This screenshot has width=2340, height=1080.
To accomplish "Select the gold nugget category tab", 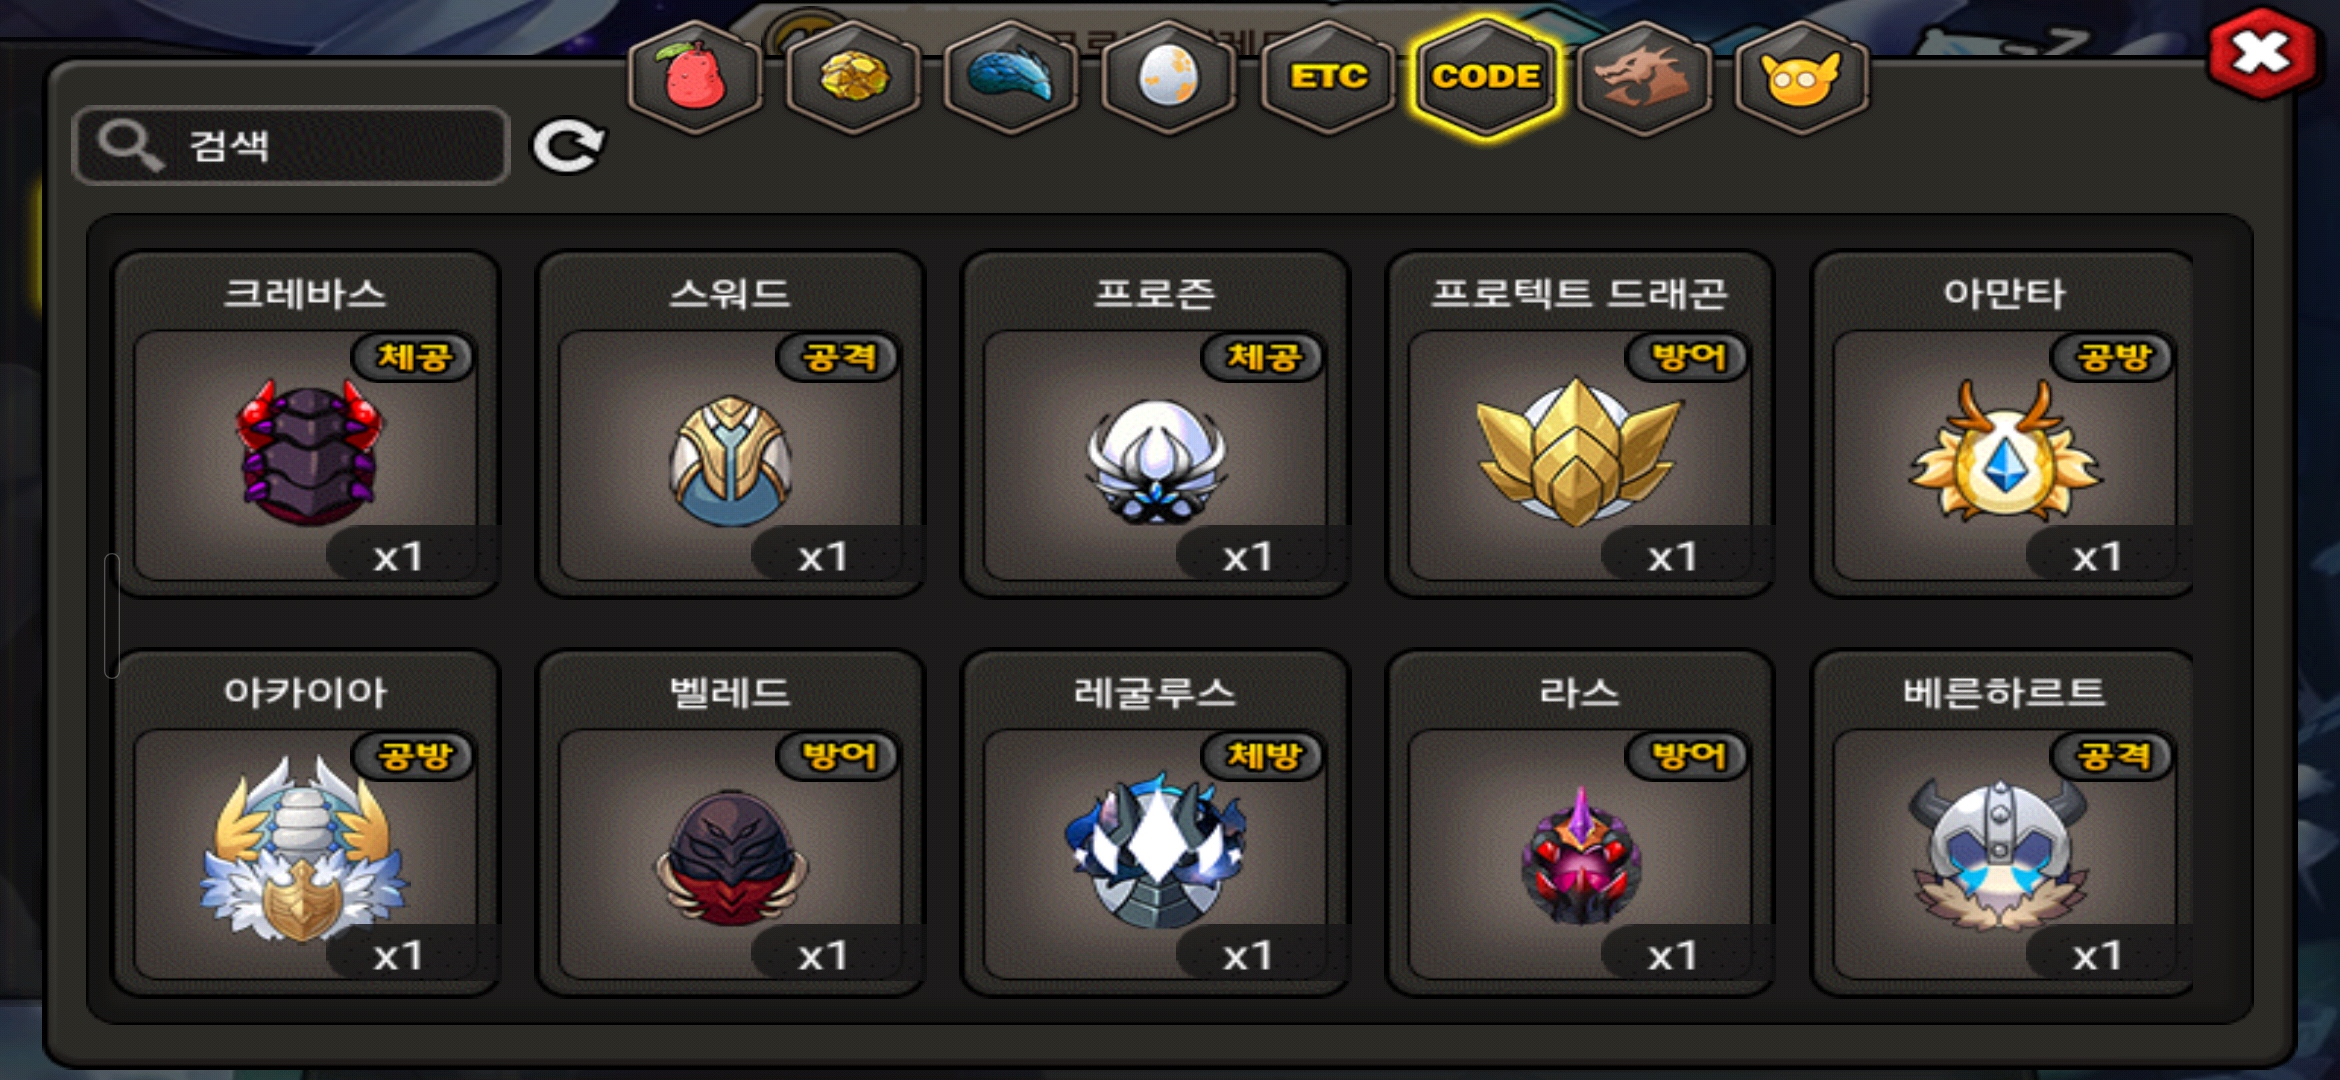I will (853, 77).
